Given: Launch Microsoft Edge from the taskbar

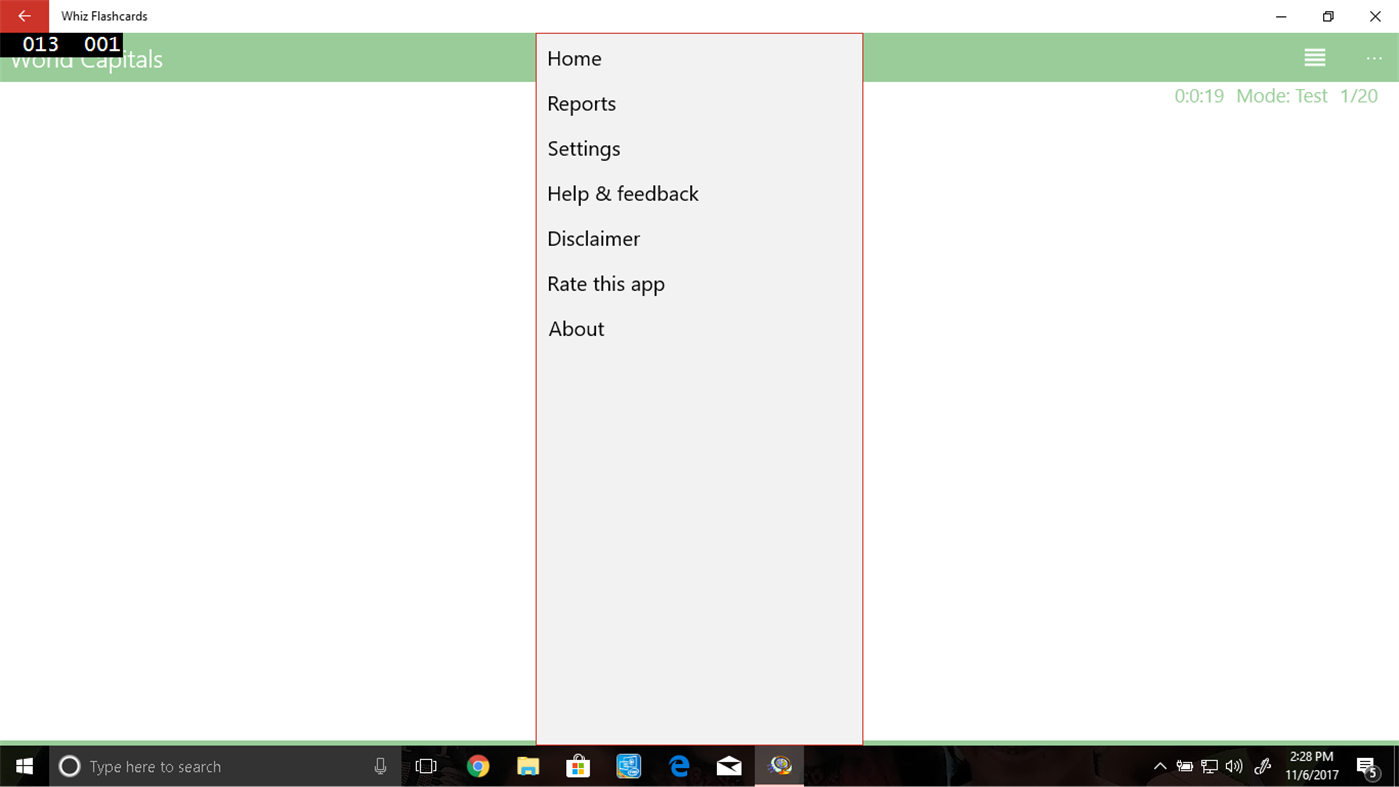Looking at the screenshot, I should 678,766.
